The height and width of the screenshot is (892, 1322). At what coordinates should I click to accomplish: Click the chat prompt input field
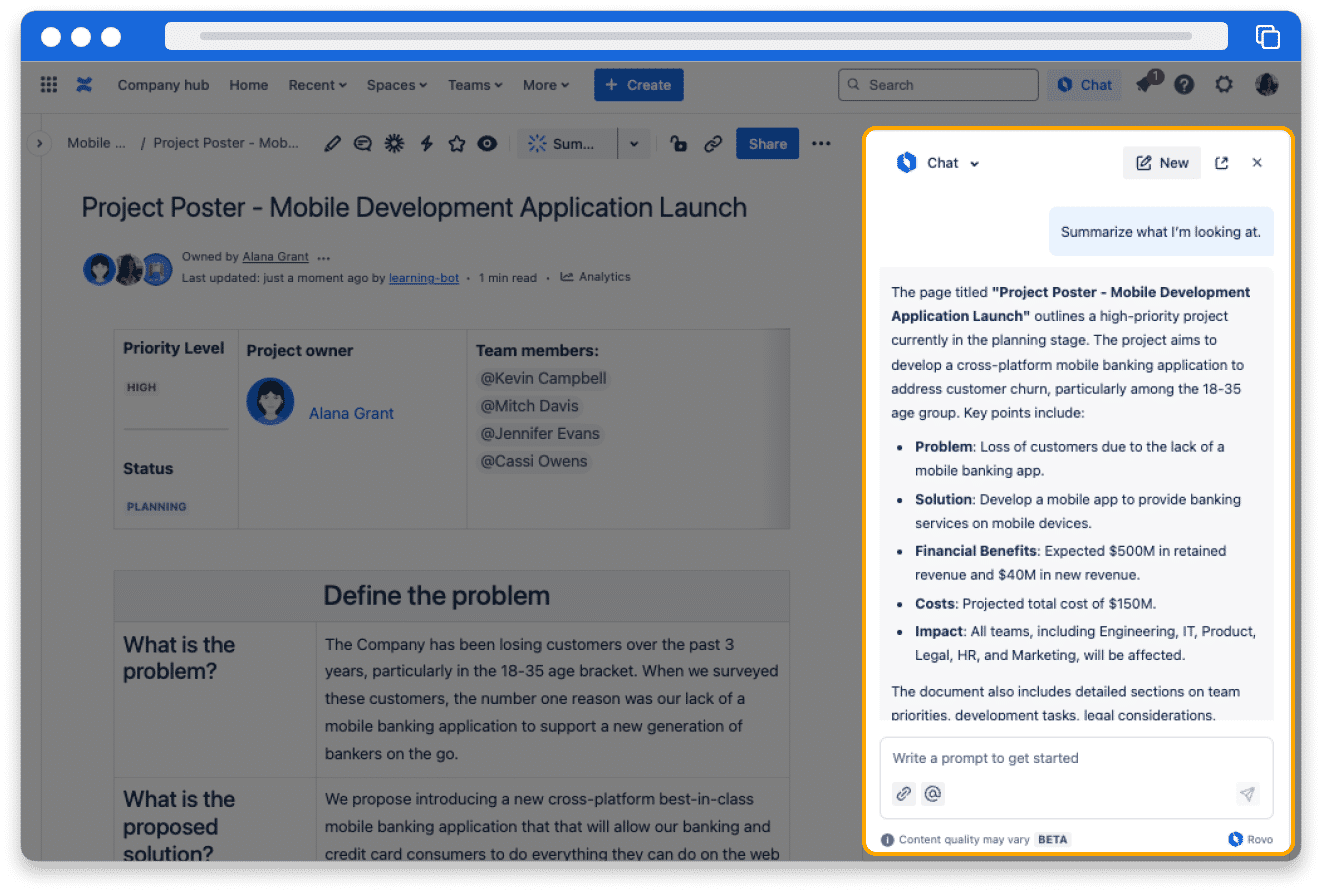point(1076,759)
